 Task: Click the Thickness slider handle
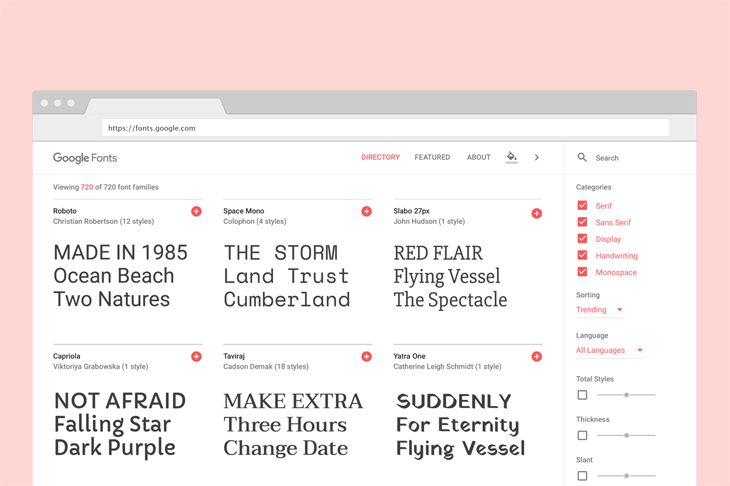pyautogui.click(x=627, y=435)
